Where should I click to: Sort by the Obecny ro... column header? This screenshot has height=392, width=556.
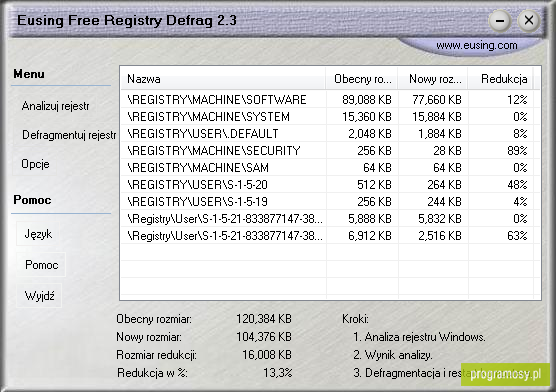pos(362,79)
